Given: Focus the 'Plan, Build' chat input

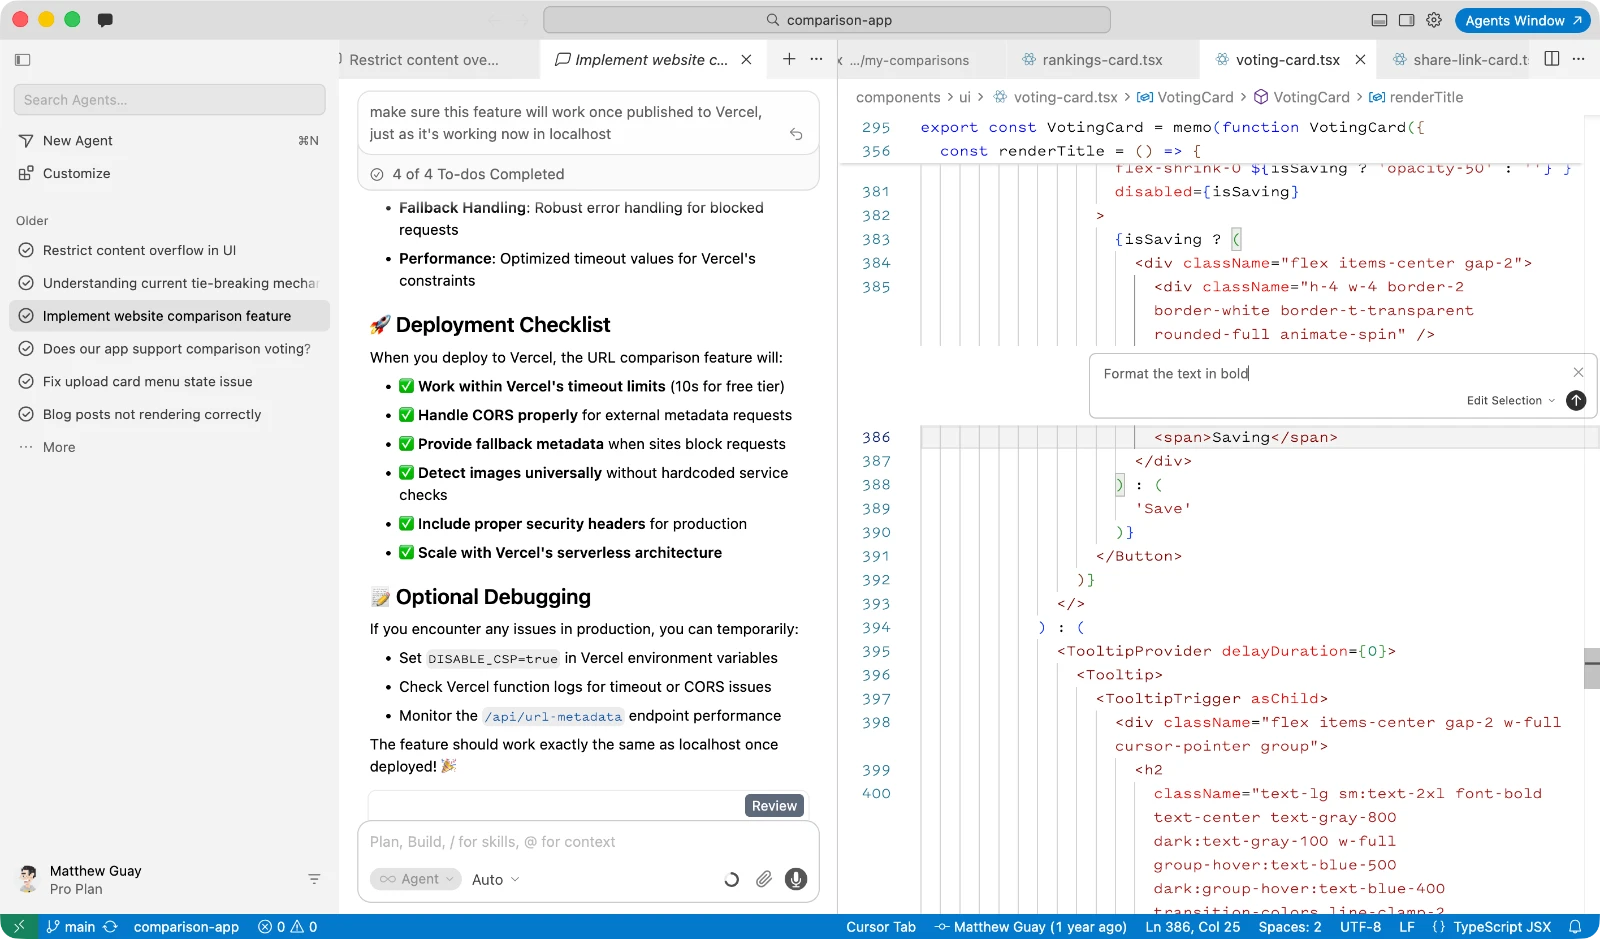Looking at the screenshot, I should [x=588, y=842].
